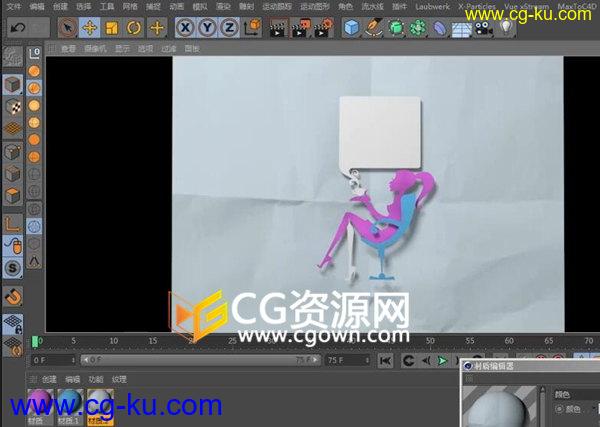Open viewport 显示 (Display) menu
Image resolution: width=600 pixels, height=427 pixels.
(122, 49)
